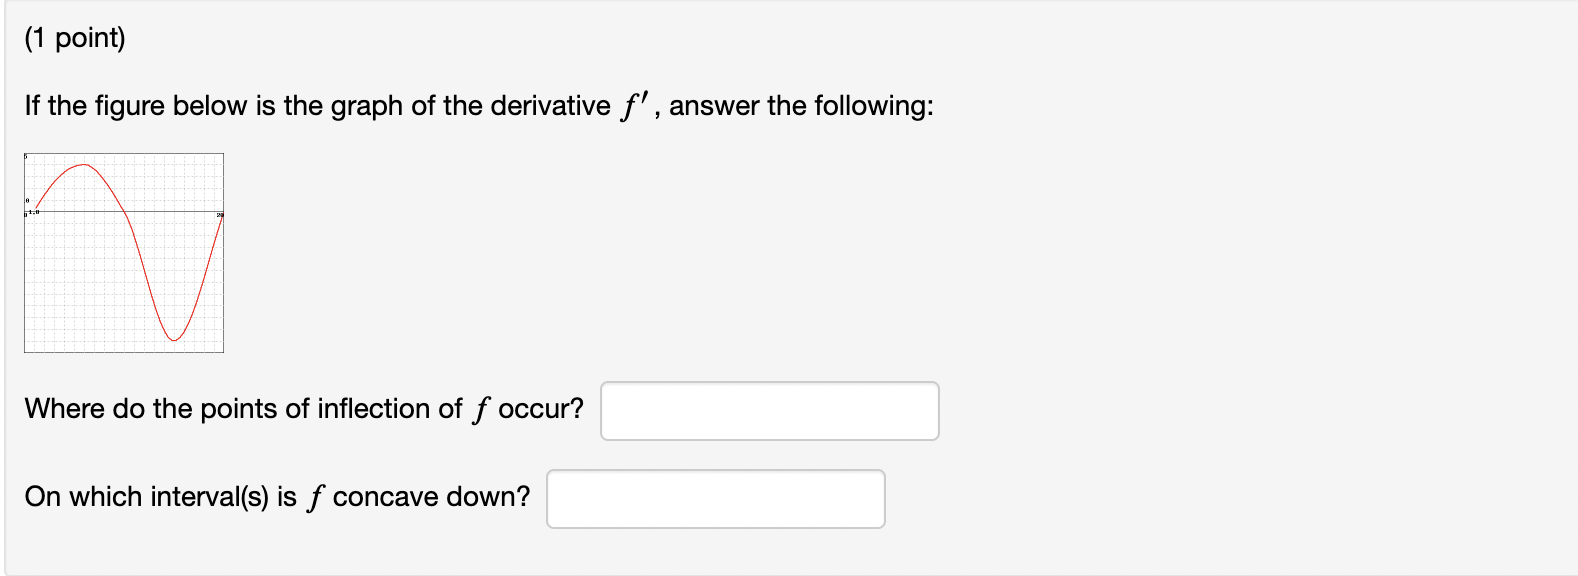This screenshot has width=1578, height=576.
Task: Click inside the concave down answer box
Action: (x=717, y=498)
